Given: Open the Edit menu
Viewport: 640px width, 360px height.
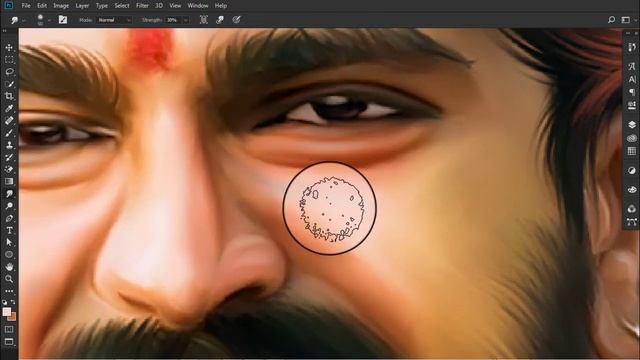Looking at the screenshot, I should click(42, 6).
